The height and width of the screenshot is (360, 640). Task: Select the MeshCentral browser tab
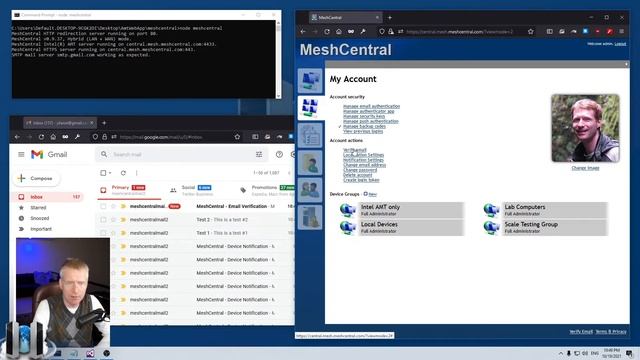click(345, 18)
